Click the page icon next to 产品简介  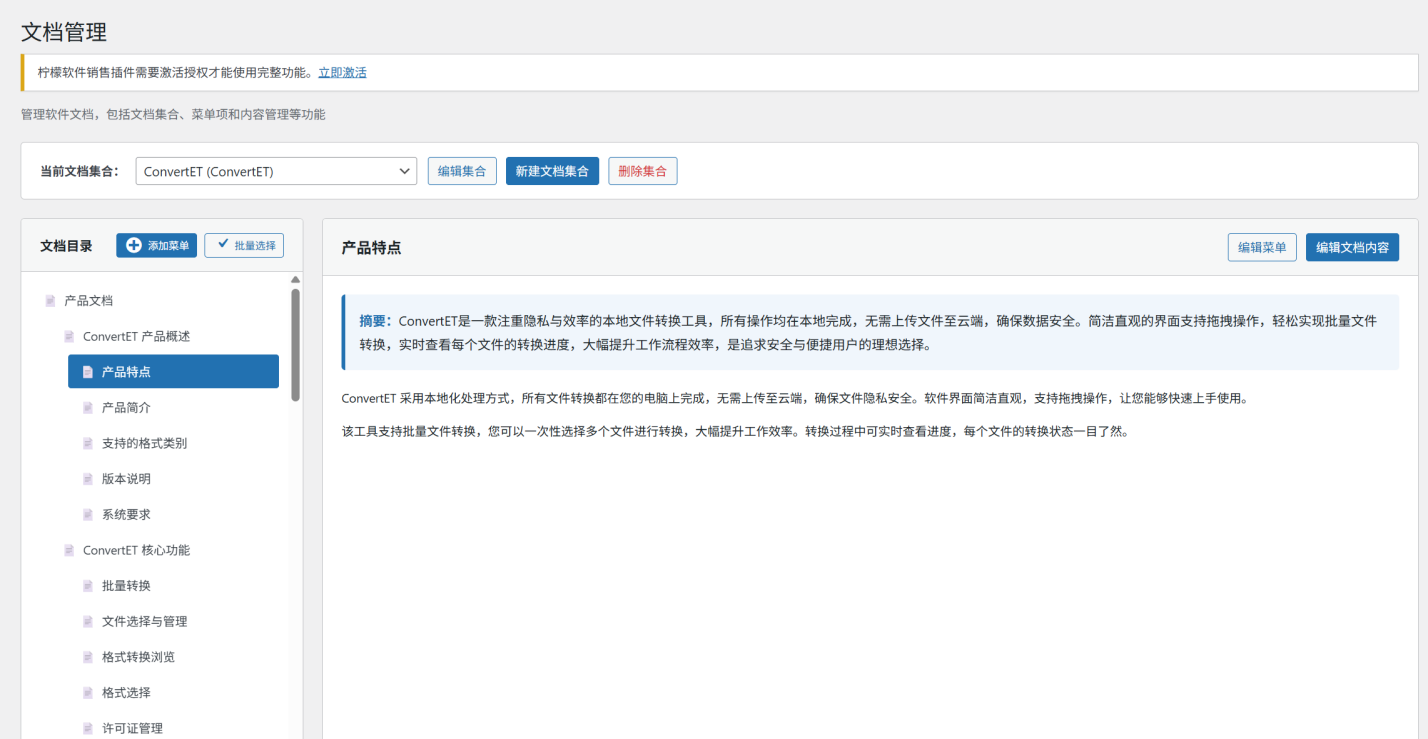(x=88, y=408)
